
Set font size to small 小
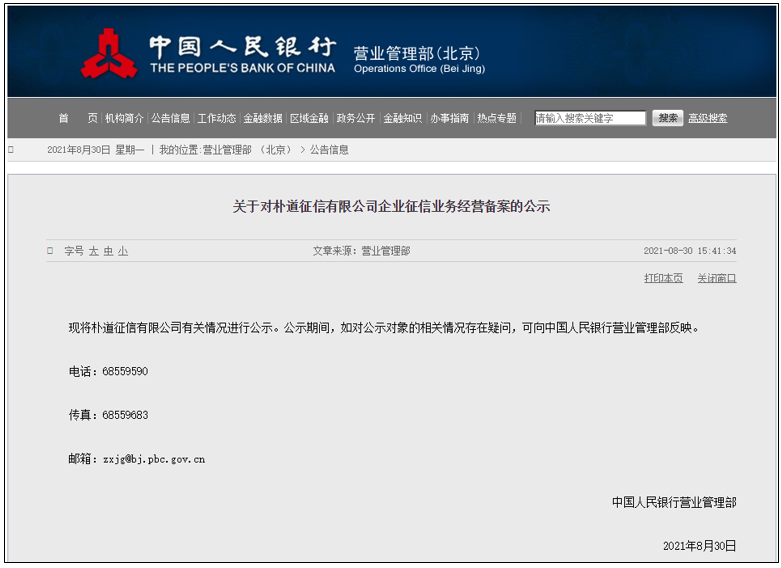(x=123, y=251)
